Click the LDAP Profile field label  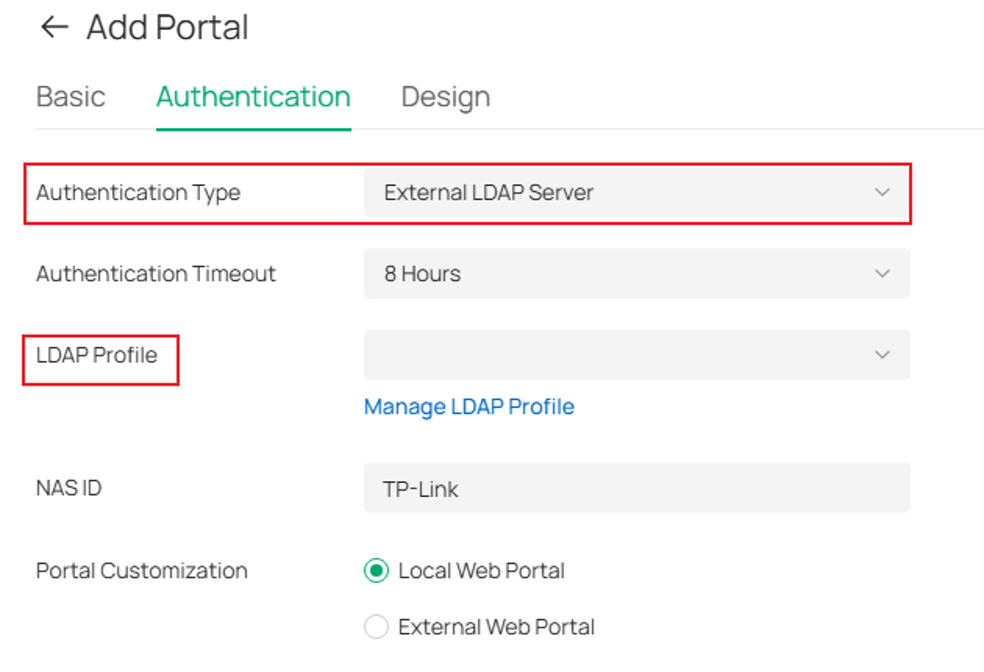coord(97,355)
